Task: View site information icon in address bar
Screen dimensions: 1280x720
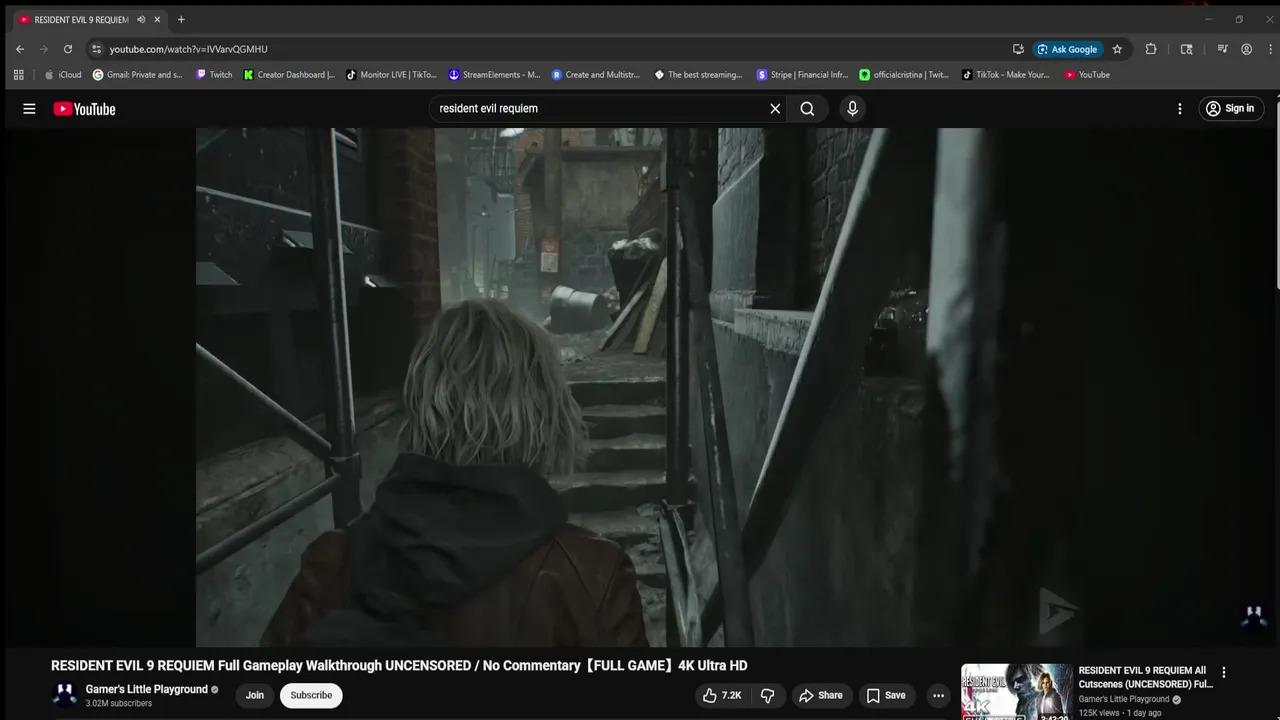Action: (x=96, y=49)
